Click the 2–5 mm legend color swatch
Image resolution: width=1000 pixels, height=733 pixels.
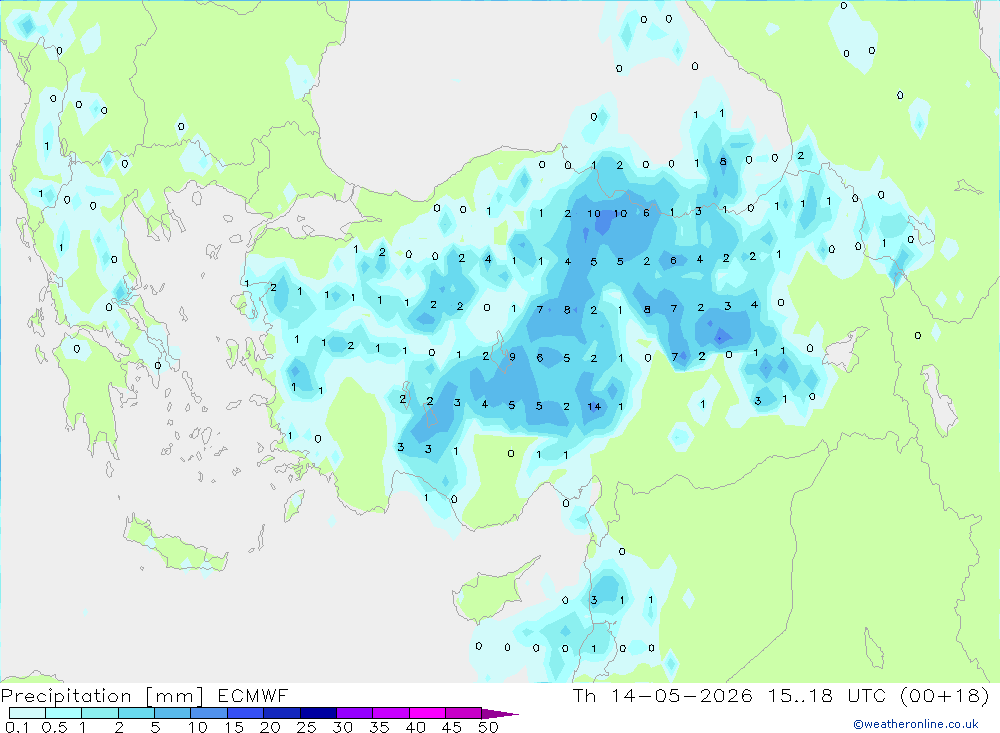pyautogui.click(x=136, y=713)
